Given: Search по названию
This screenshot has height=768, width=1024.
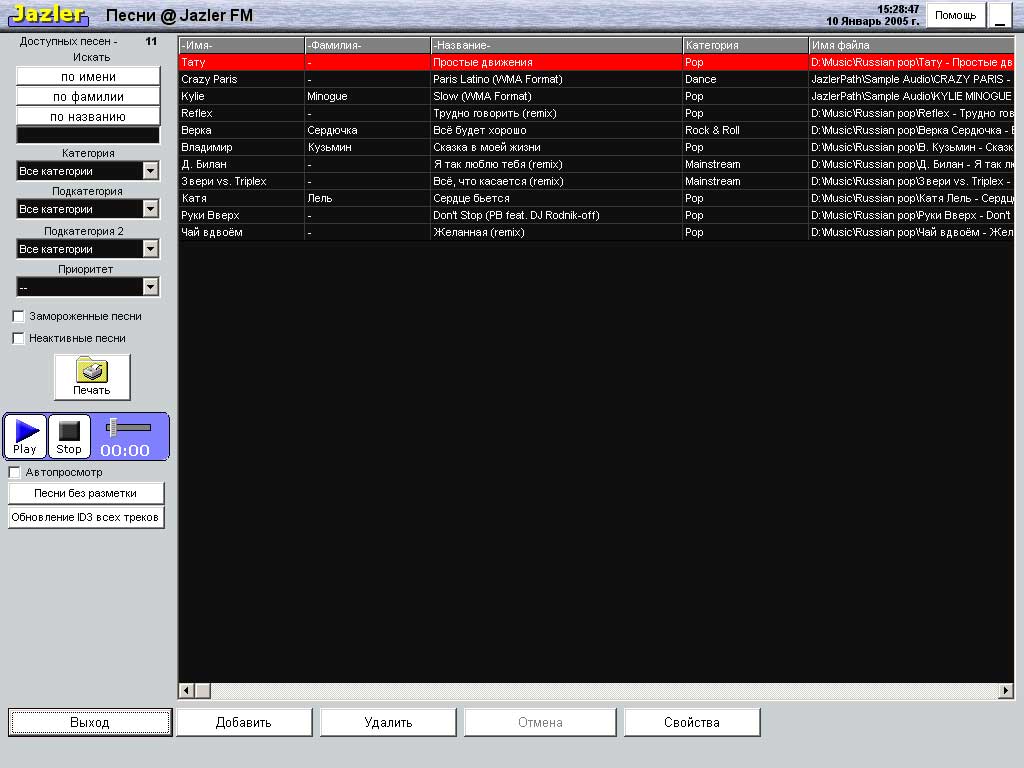Looking at the screenshot, I should (x=88, y=117).
